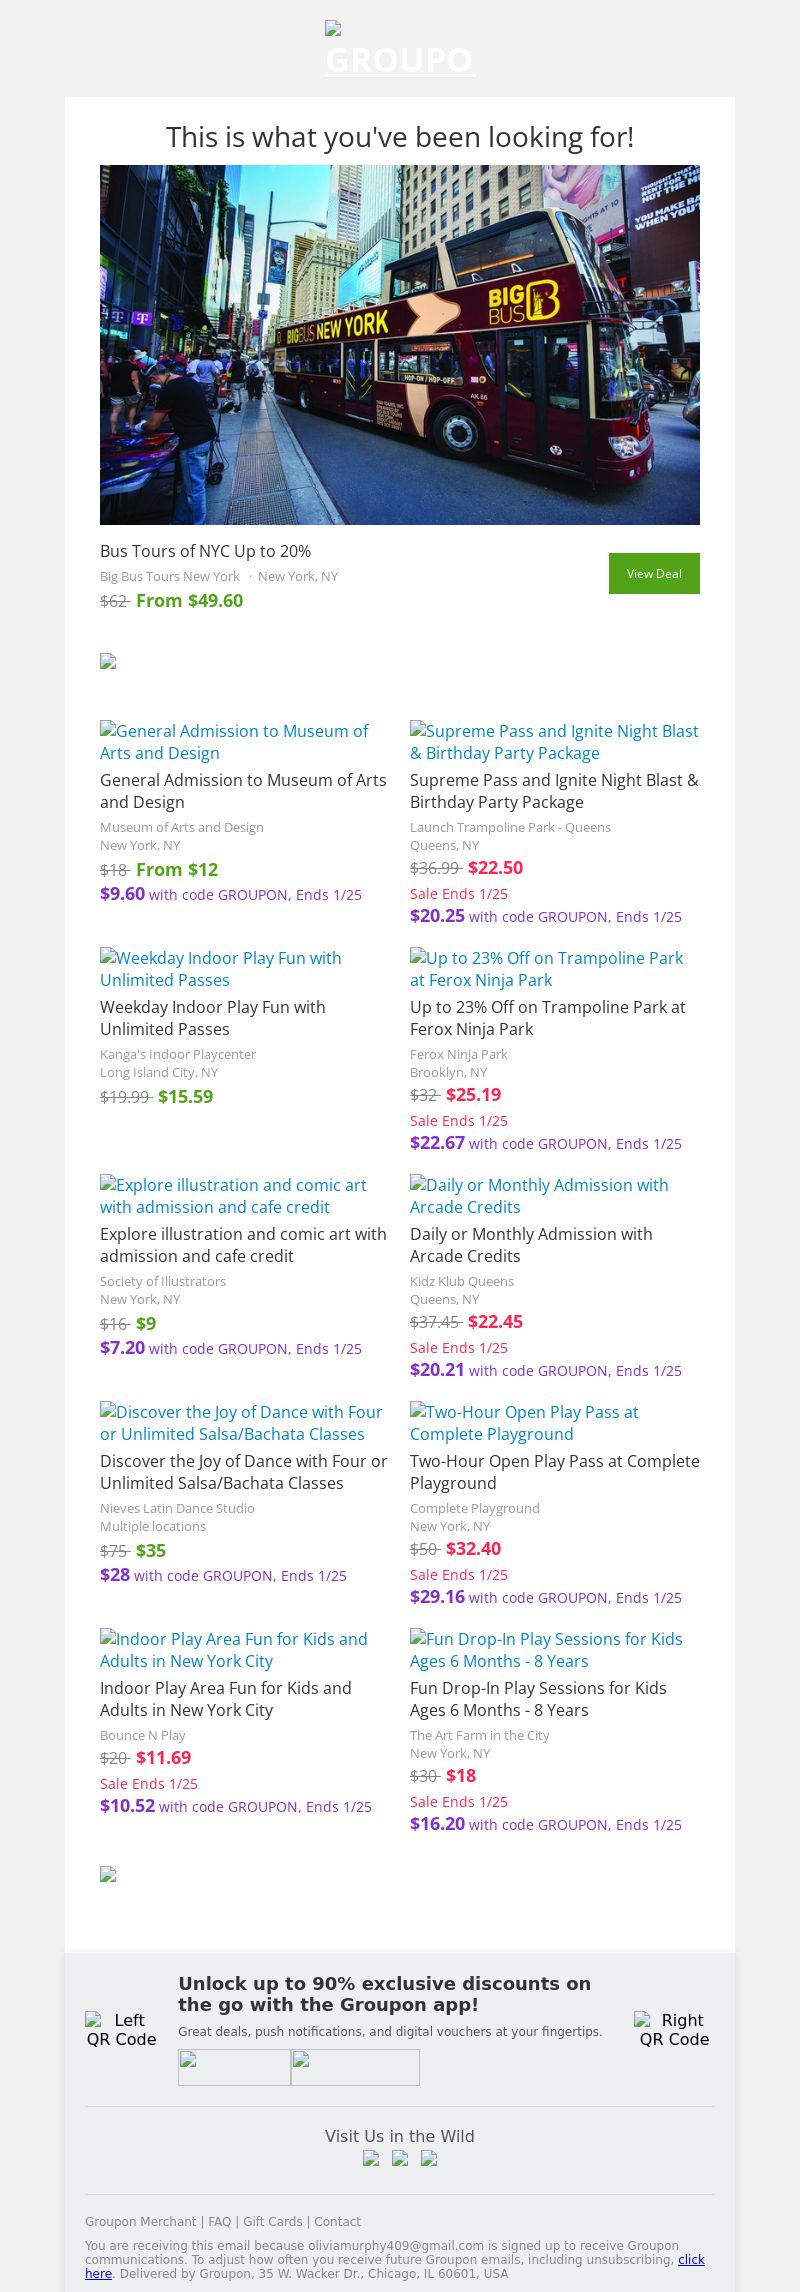
Task: Open the Big Bus New York tour photo
Action: pyautogui.click(x=400, y=345)
